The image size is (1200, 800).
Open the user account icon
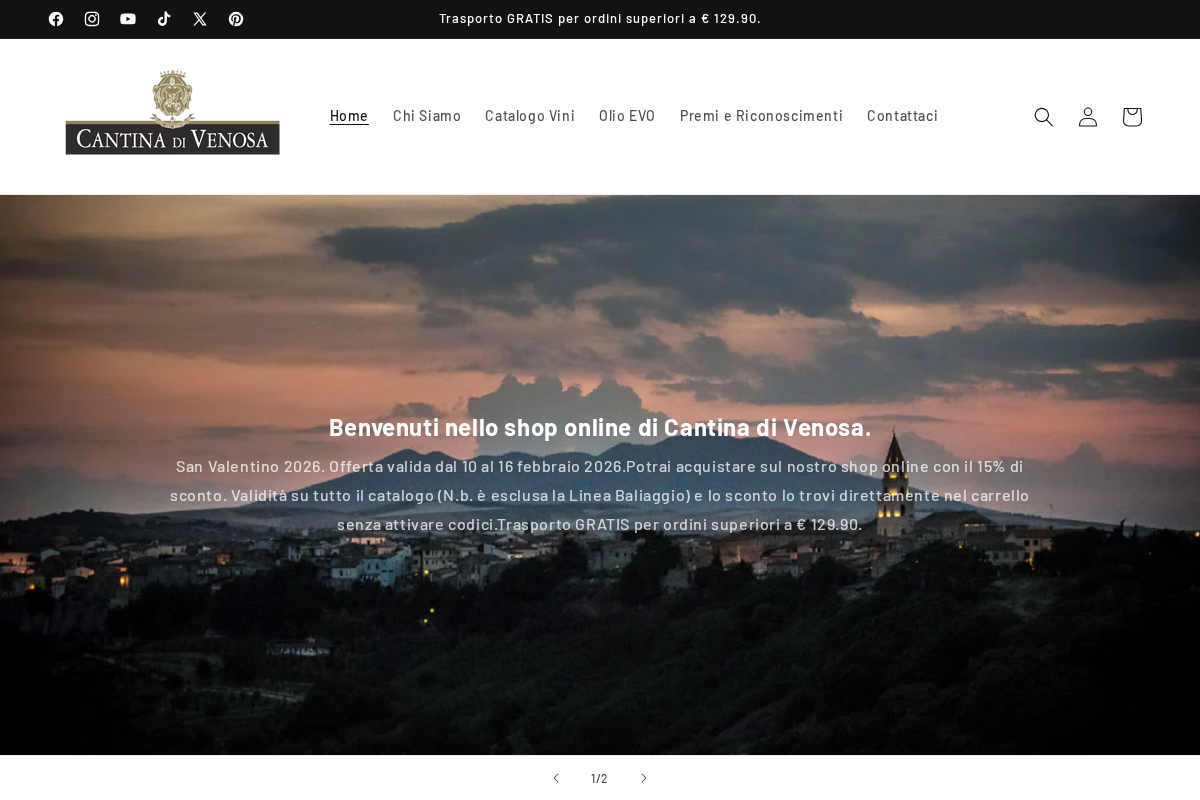[1088, 117]
